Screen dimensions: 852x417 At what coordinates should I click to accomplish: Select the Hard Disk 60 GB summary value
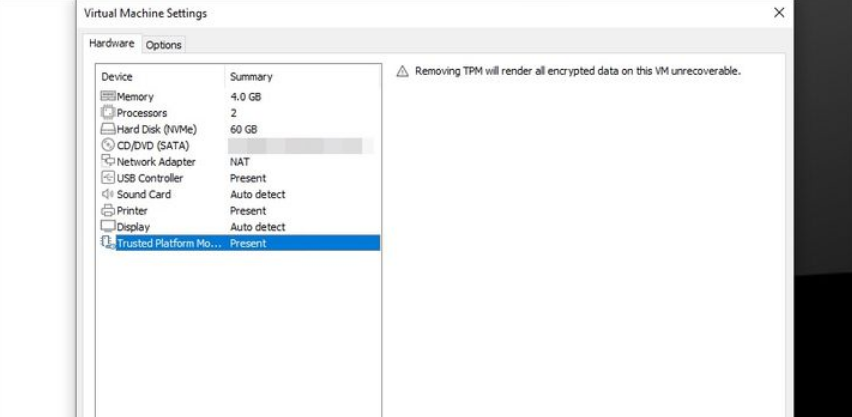(243, 129)
